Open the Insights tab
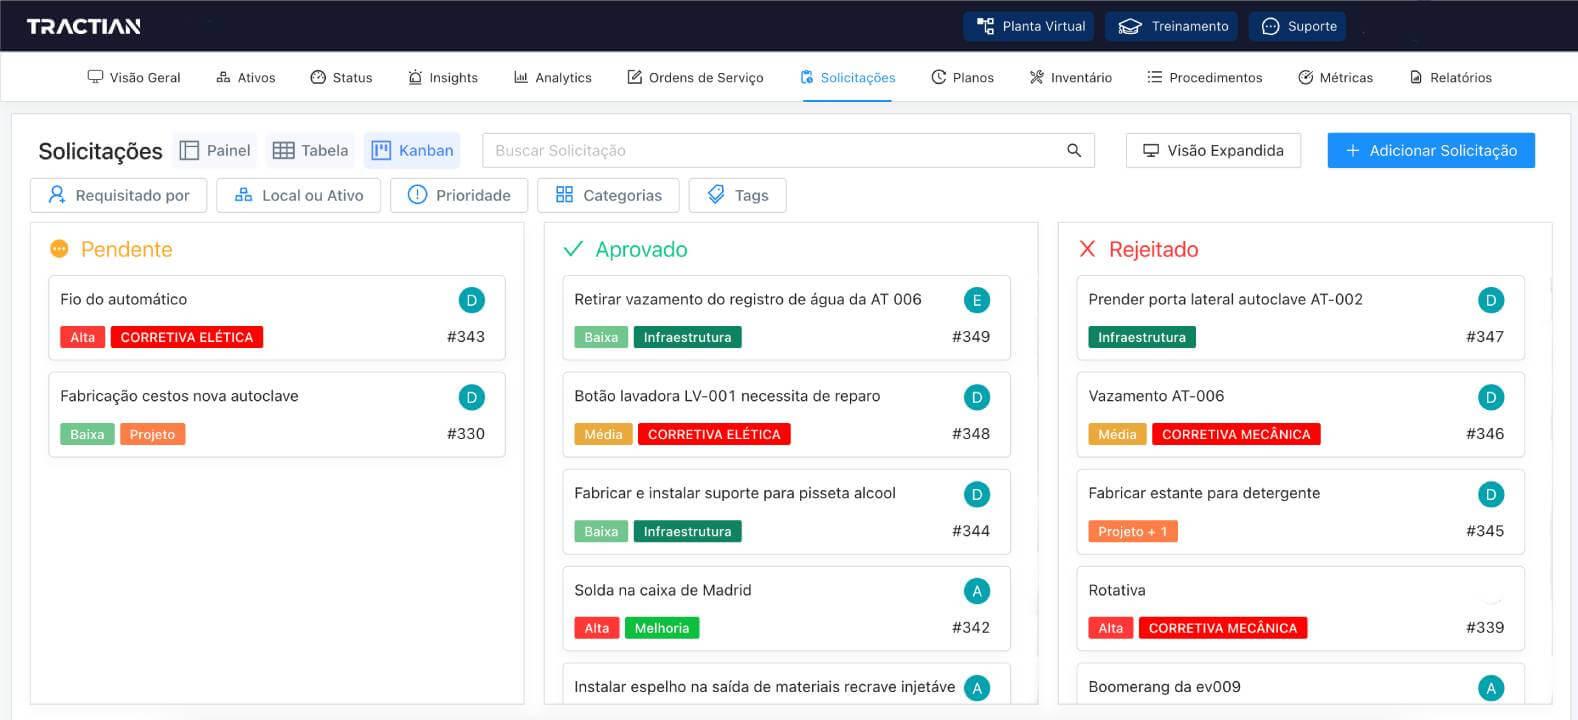The image size is (1578, 720). [443, 77]
